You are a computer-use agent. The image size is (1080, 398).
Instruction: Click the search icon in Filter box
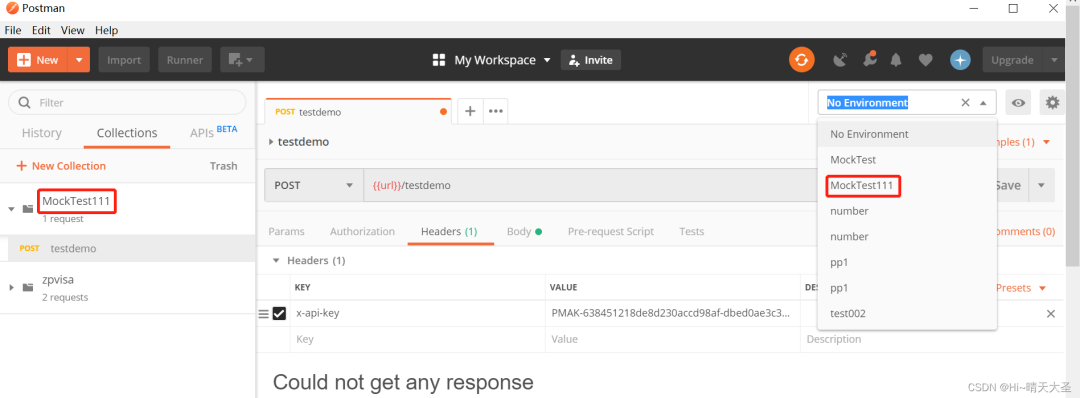25,103
